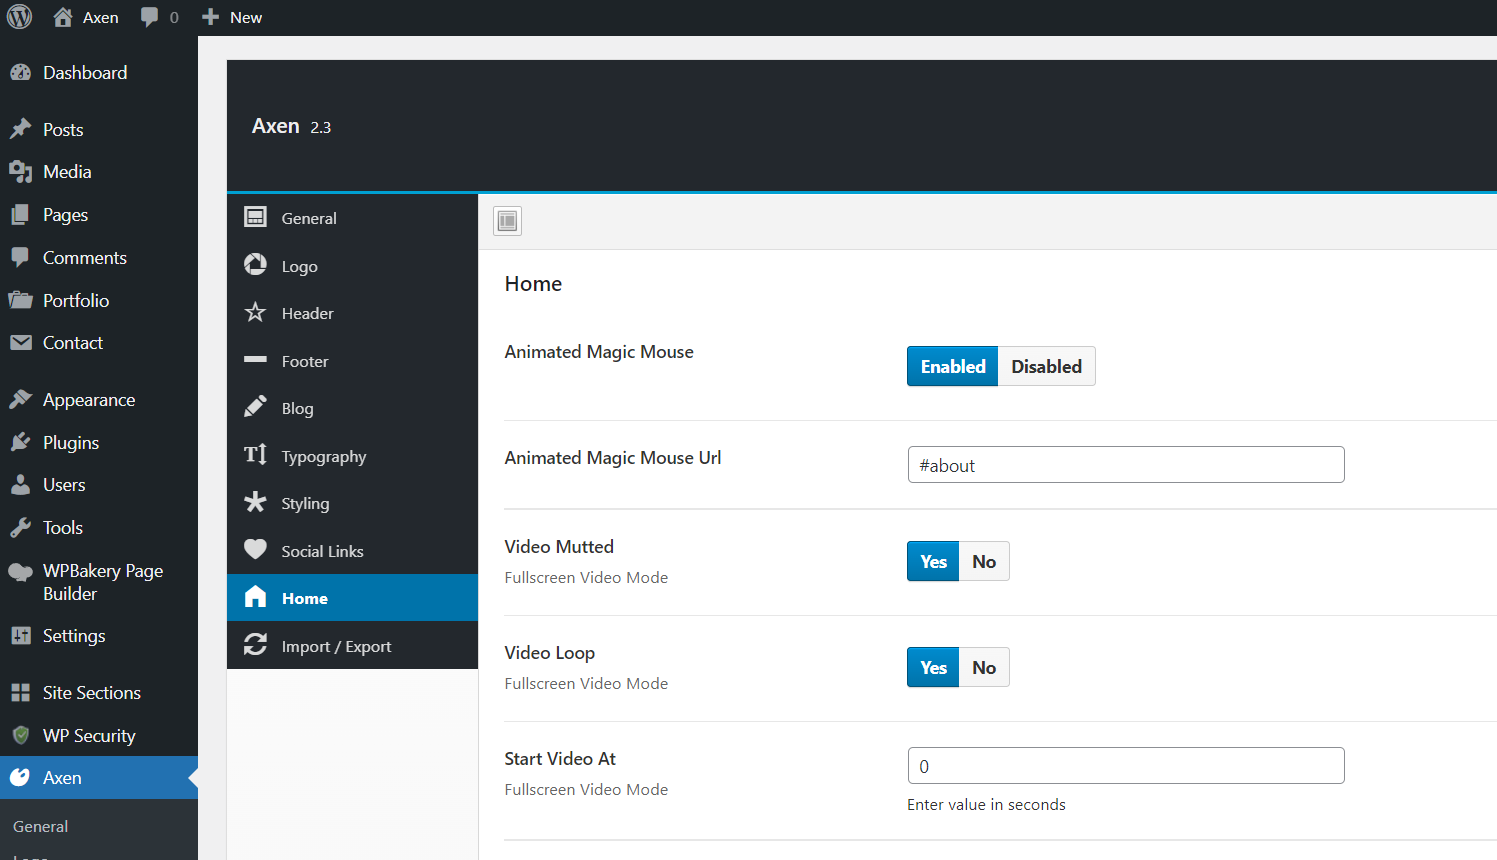
Task: Click the Posts pushpin icon
Action: coord(20,129)
